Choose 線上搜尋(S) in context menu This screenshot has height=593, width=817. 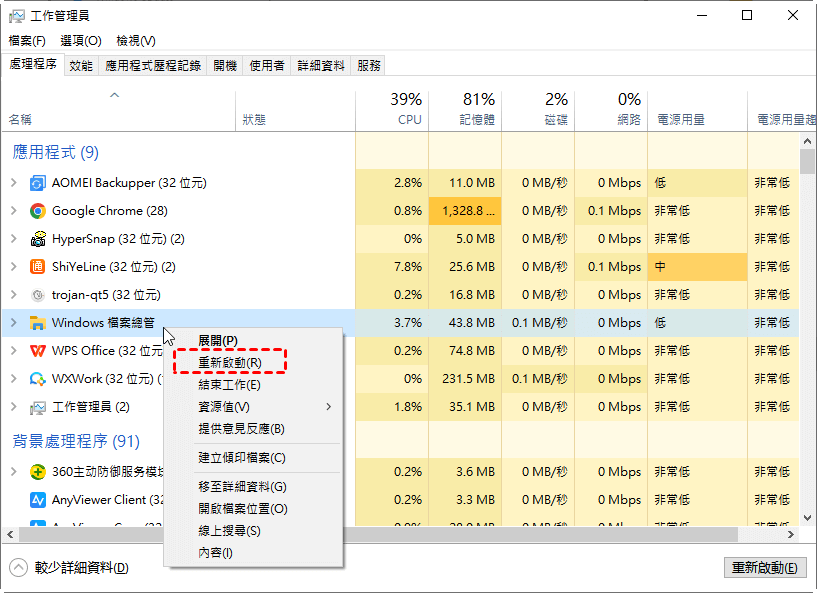(x=253, y=530)
